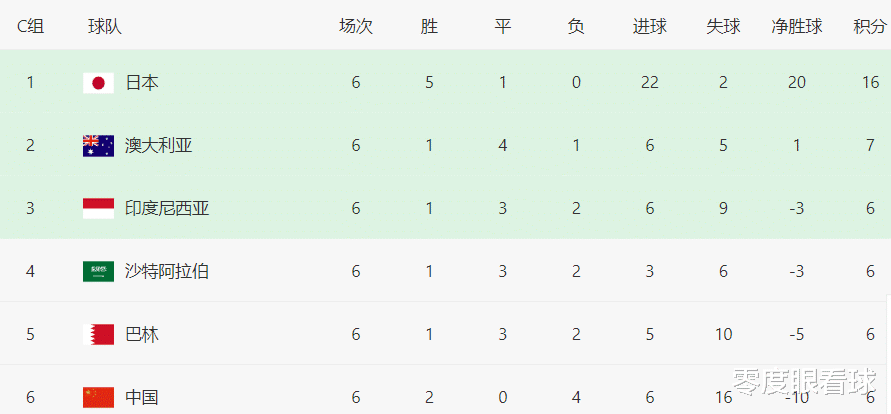Click the Japan flag icon
Screen dimensions: 891x414
coord(98,83)
